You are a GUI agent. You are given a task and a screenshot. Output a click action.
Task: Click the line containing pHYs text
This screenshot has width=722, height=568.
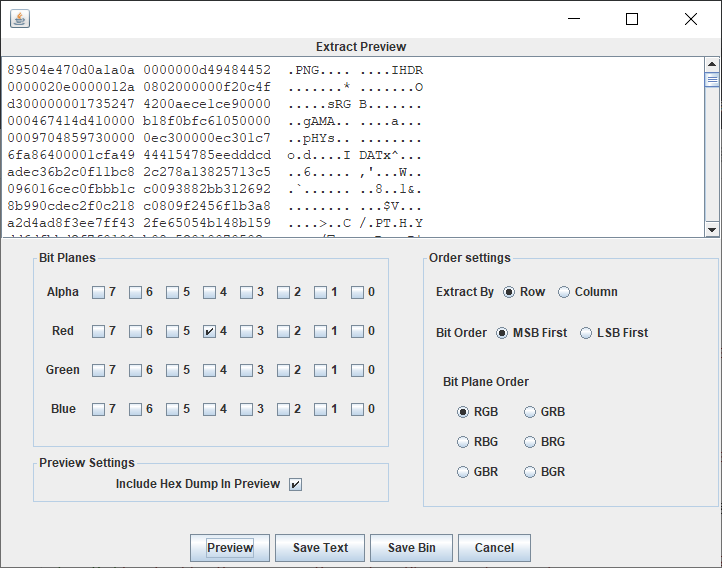click(x=215, y=138)
